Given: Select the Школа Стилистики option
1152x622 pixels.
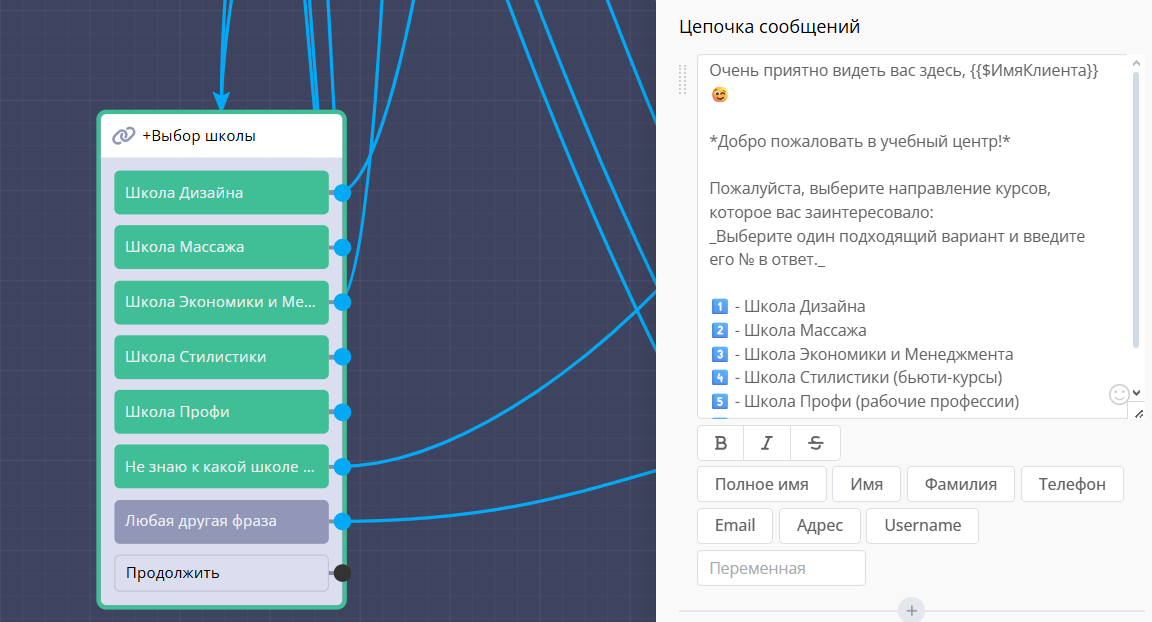Looking at the screenshot, I should 221,357.
